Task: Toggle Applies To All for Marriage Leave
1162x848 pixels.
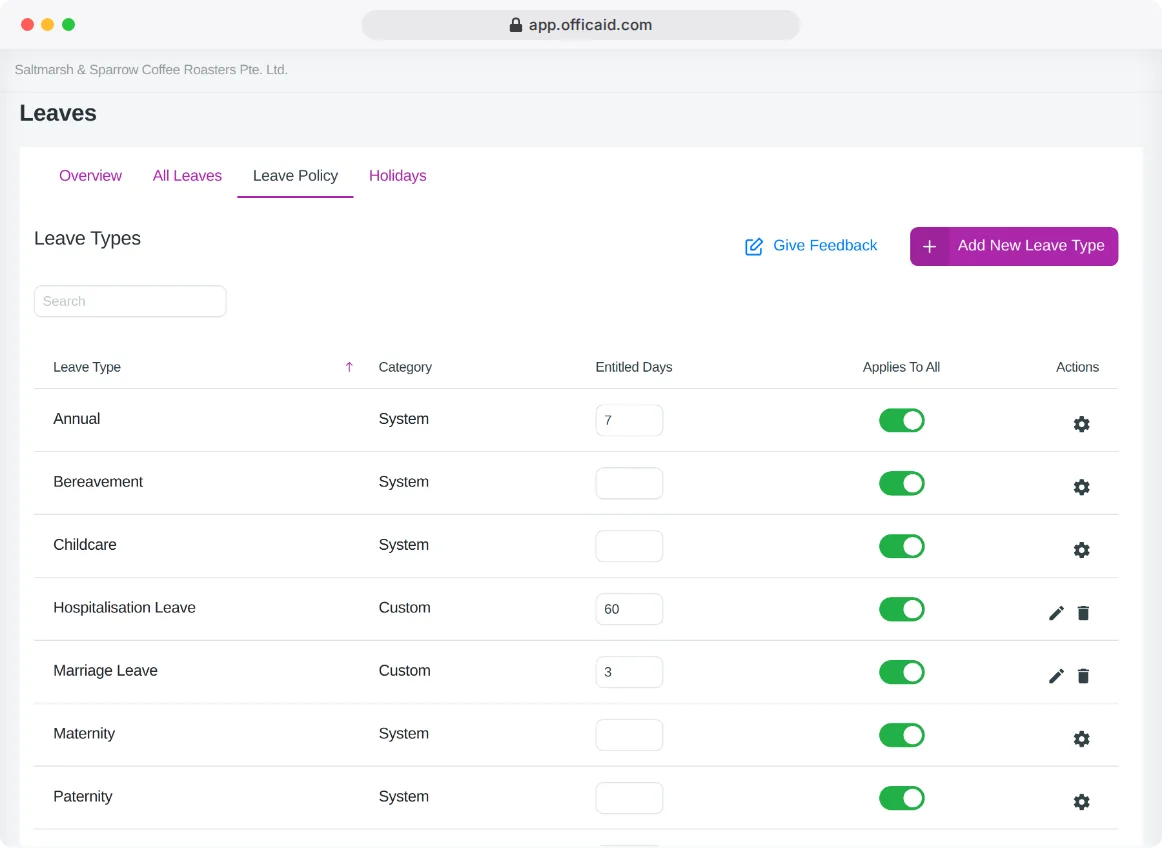Action: click(x=901, y=672)
